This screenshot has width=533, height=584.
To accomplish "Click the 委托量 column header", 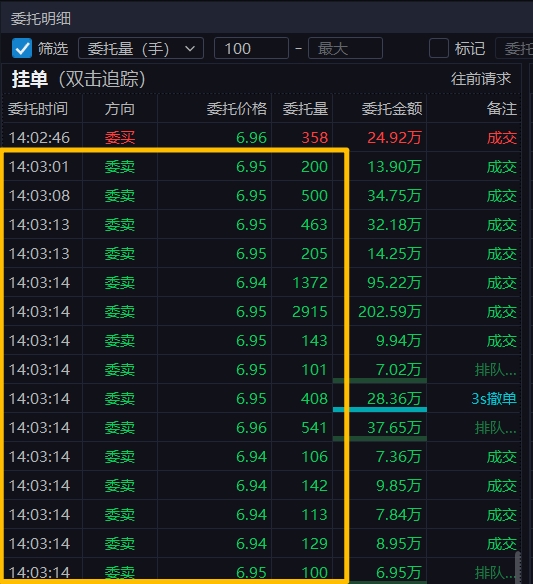I will (x=305, y=109).
